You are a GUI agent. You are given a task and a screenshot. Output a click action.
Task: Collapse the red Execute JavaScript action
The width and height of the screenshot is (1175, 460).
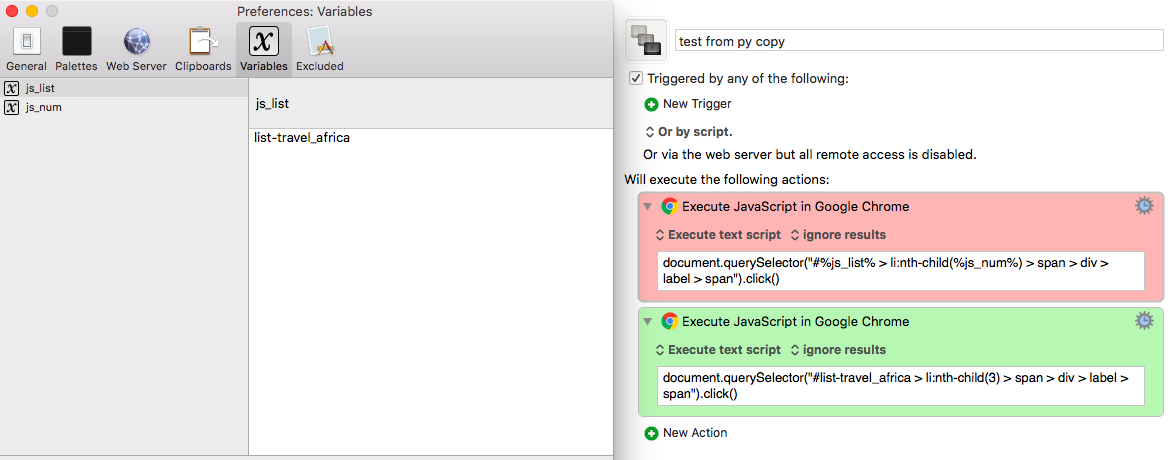648,206
